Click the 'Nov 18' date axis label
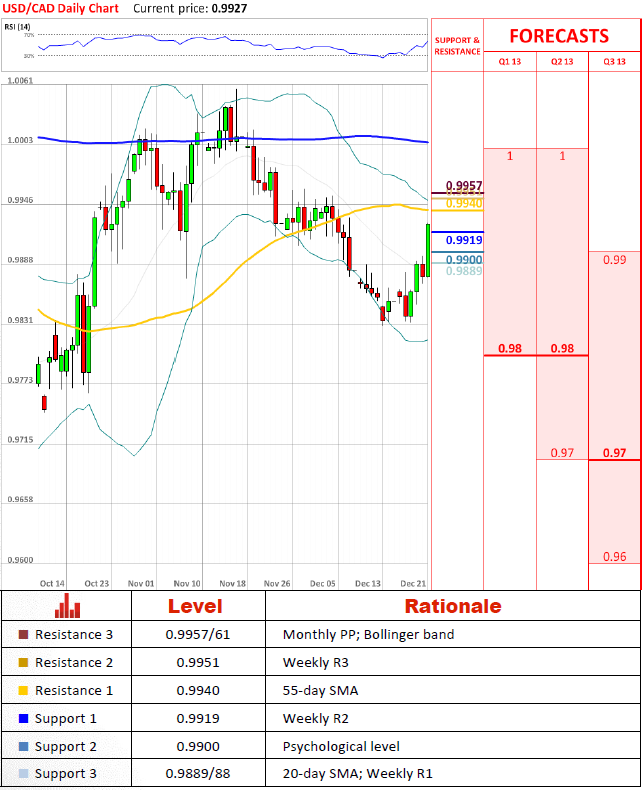644x790 pixels. point(232,583)
